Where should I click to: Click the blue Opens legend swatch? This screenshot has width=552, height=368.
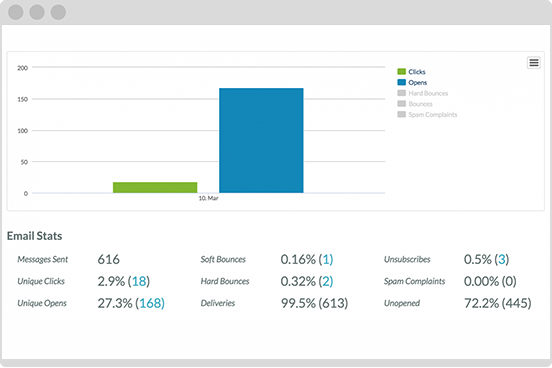[402, 82]
